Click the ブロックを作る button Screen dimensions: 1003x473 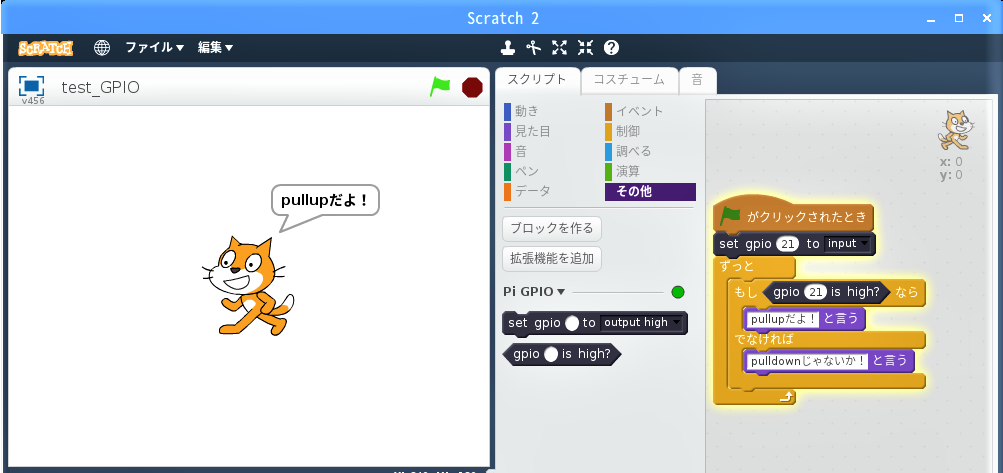tap(552, 228)
